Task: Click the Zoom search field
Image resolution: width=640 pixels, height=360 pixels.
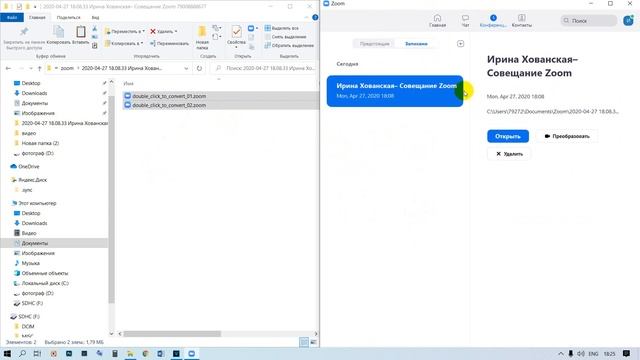Action: (589, 20)
